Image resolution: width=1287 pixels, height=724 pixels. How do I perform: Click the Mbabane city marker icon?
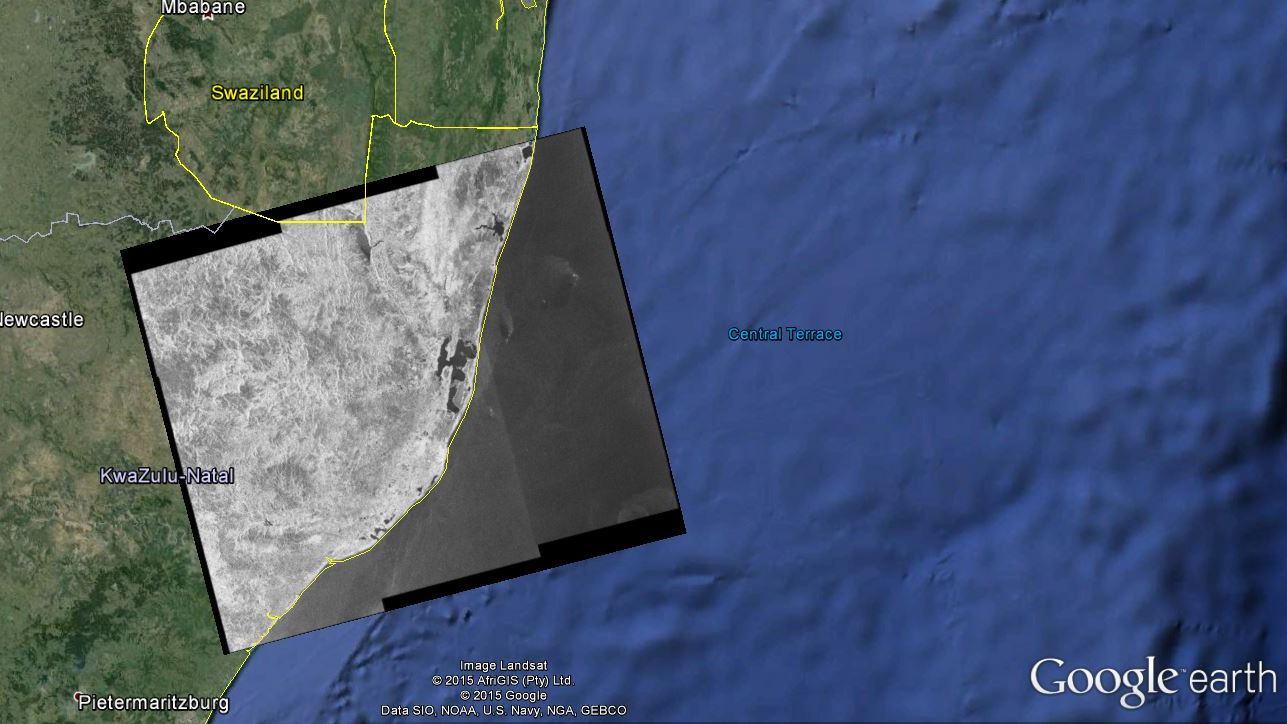pos(207,17)
